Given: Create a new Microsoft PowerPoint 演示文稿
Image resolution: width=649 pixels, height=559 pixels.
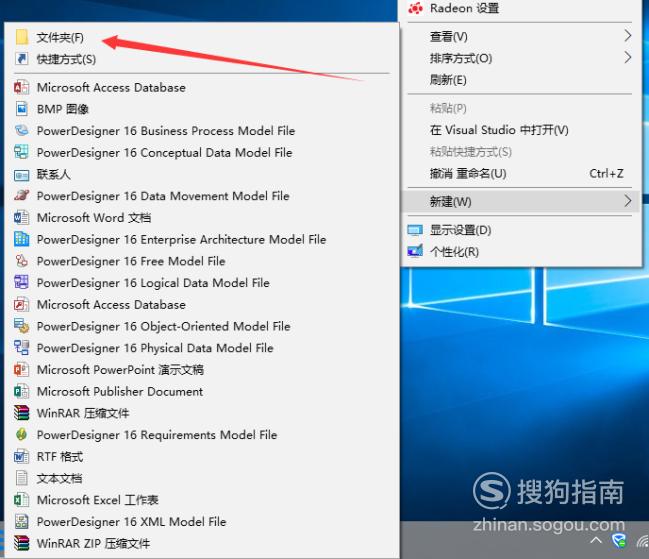Looking at the screenshot, I should (x=202, y=369).
